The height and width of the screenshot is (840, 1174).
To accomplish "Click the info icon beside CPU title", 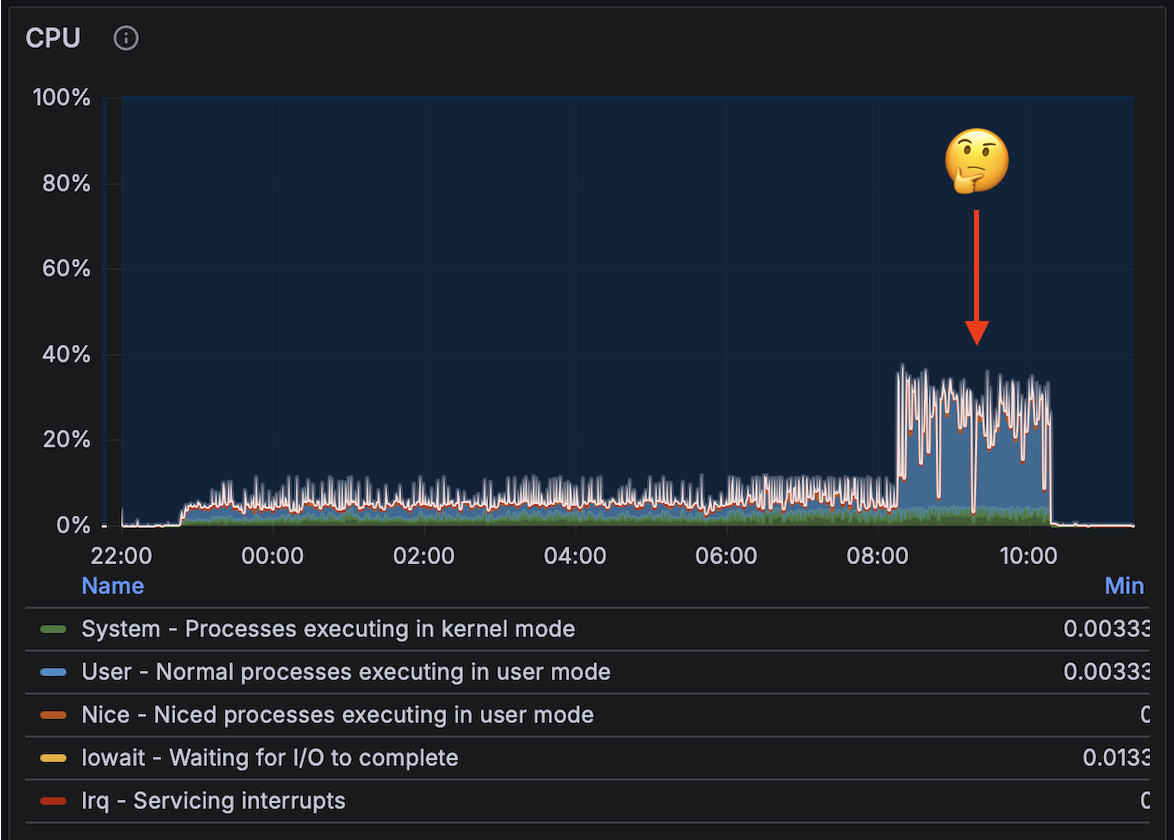I will point(126,38).
